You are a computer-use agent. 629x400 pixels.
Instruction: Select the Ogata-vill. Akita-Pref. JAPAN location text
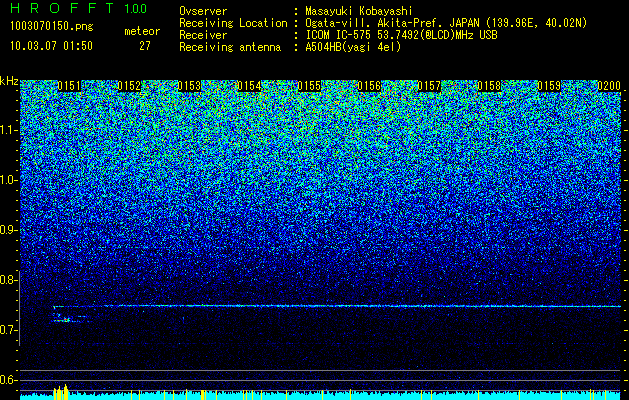(446, 23)
